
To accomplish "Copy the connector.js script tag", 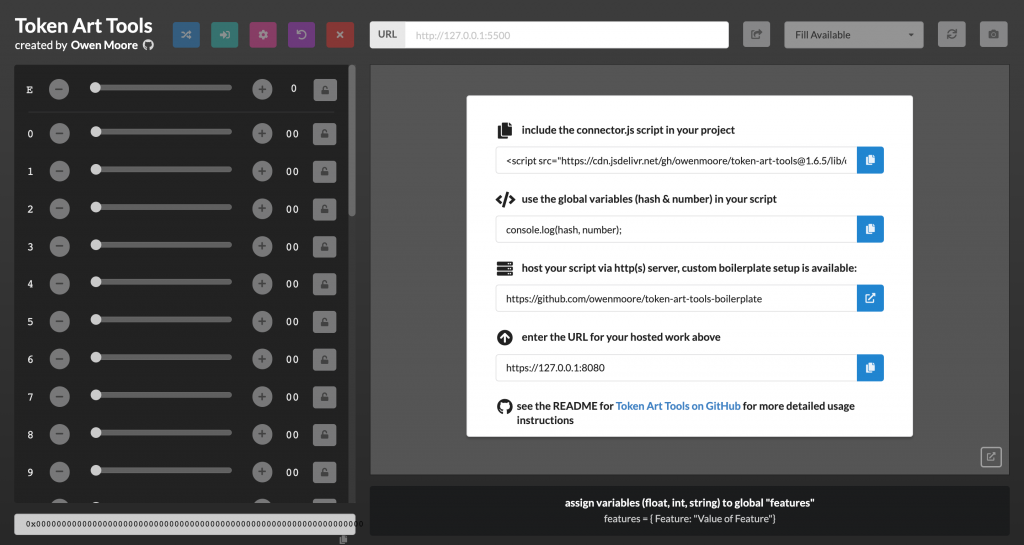I will [870, 160].
